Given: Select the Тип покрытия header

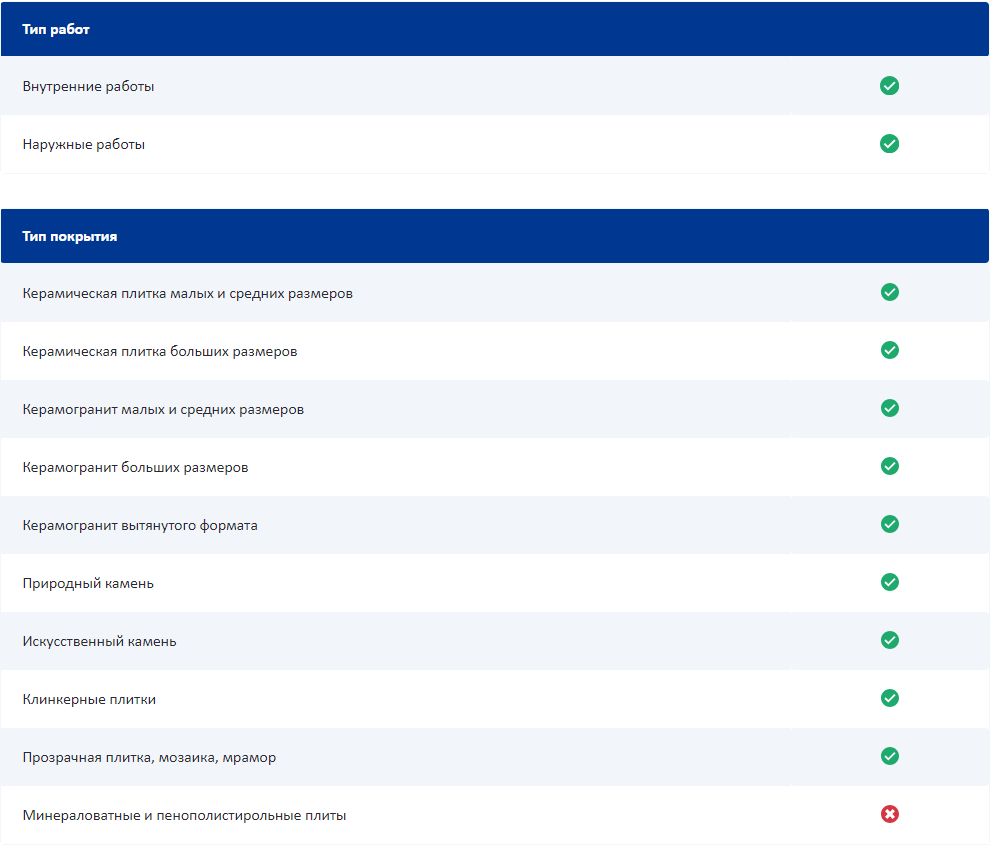Looking at the screenshot, I should (x=70, y=237).
